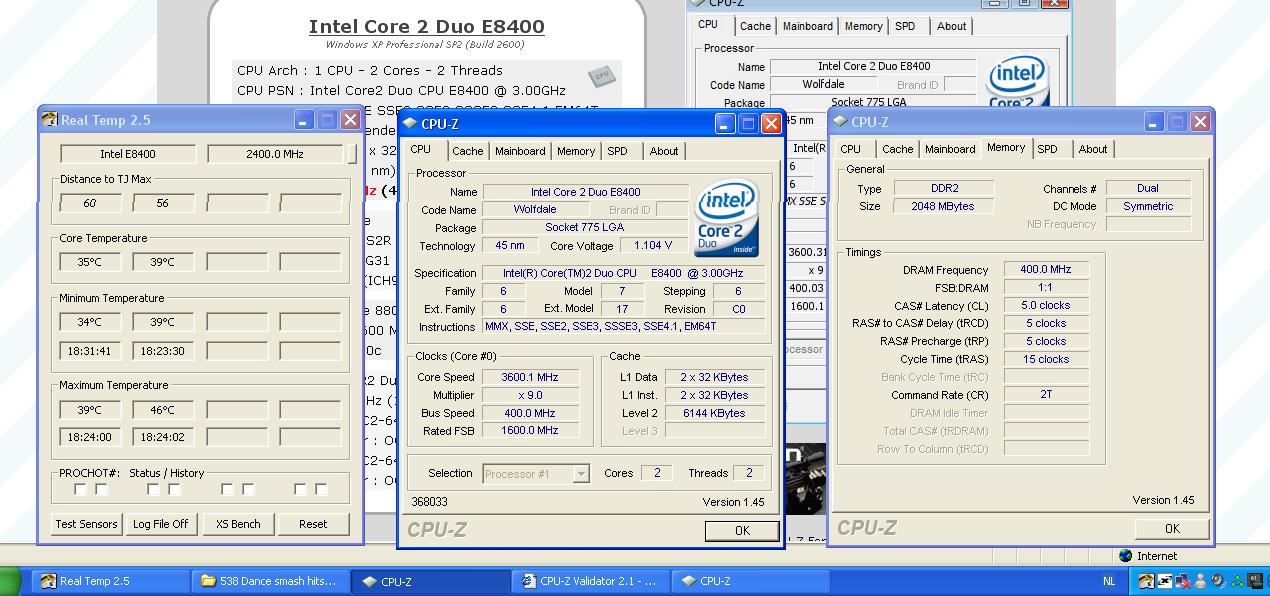
Task: Open About tab in front CPU-Z window
Action: pyautogui.click(x=664, y=151)
